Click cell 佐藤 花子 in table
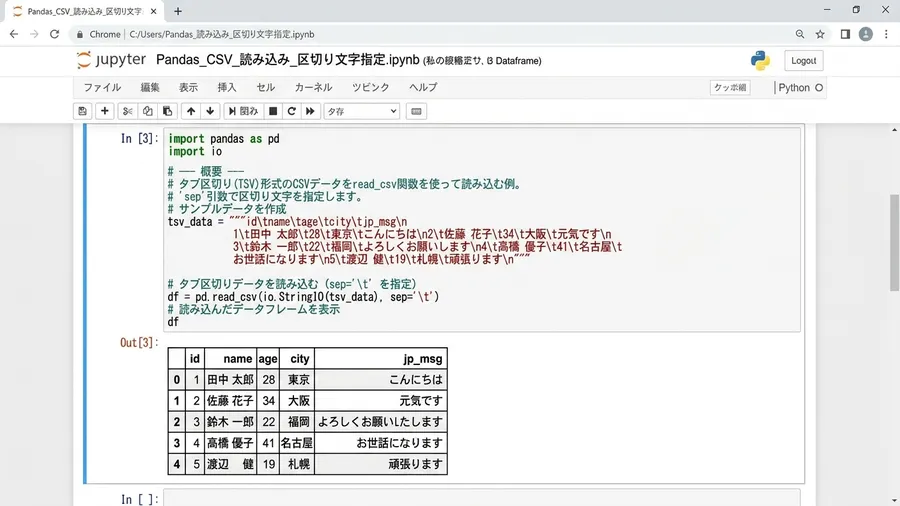 230,401
